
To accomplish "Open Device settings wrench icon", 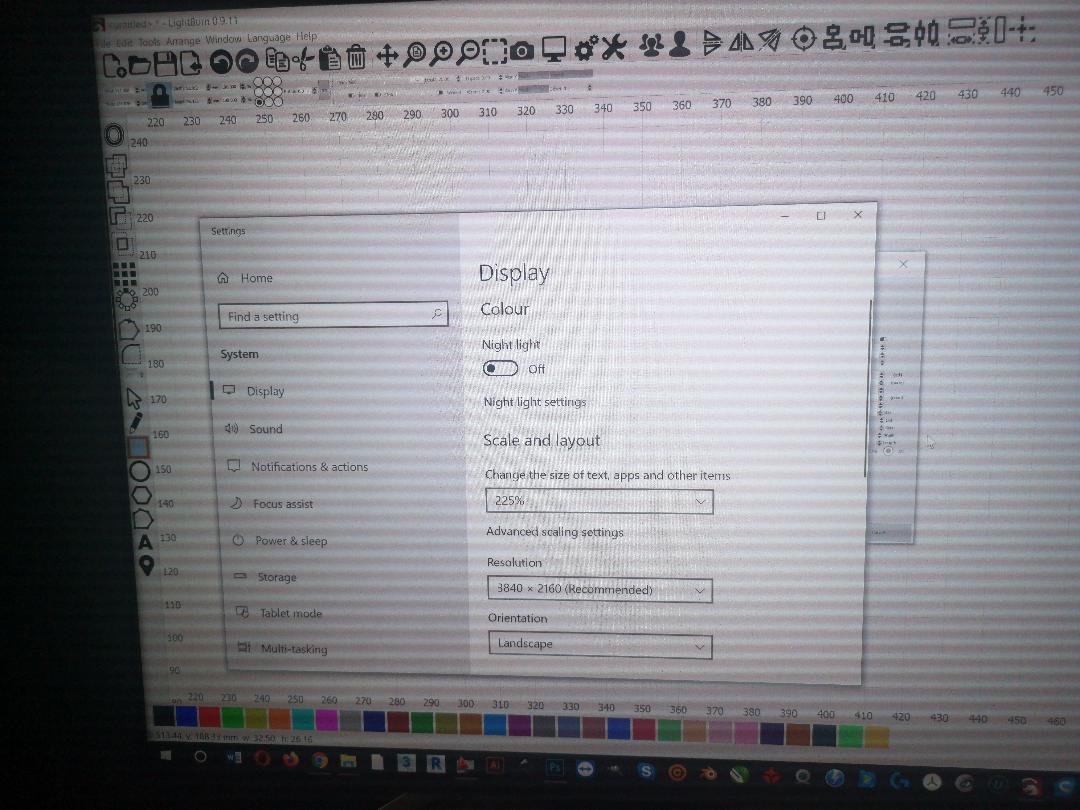I will tap(614, 46).
